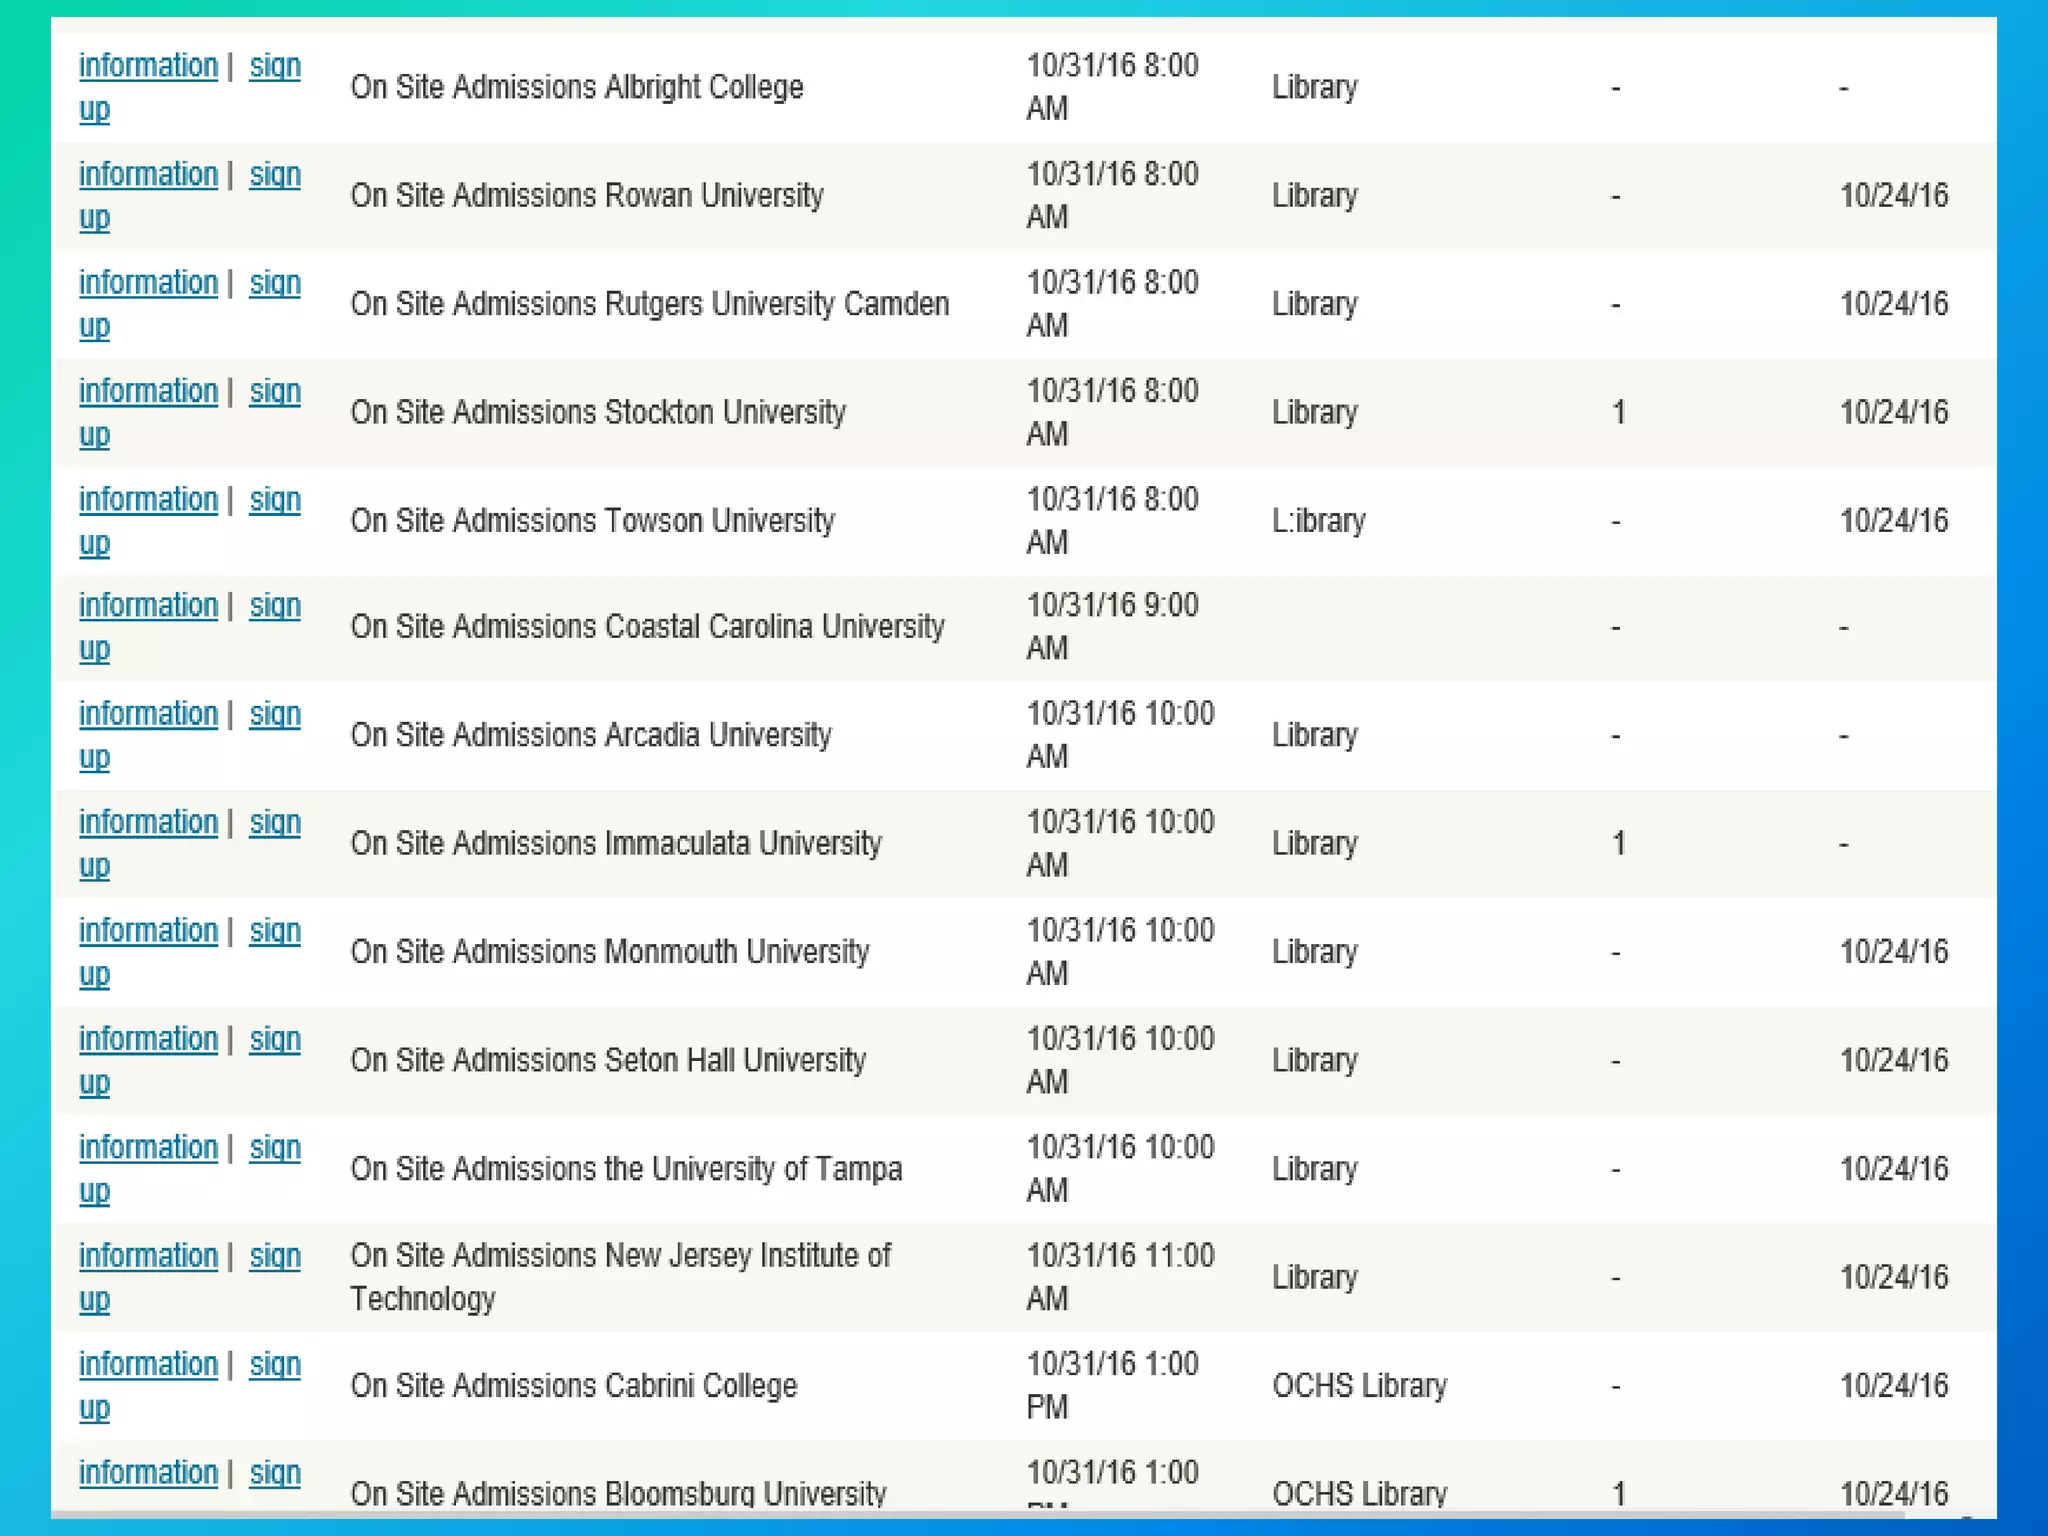Open information for Immaculata University
The image size is (2048, 1536).
pyautogui.click(x=148, y=823)
